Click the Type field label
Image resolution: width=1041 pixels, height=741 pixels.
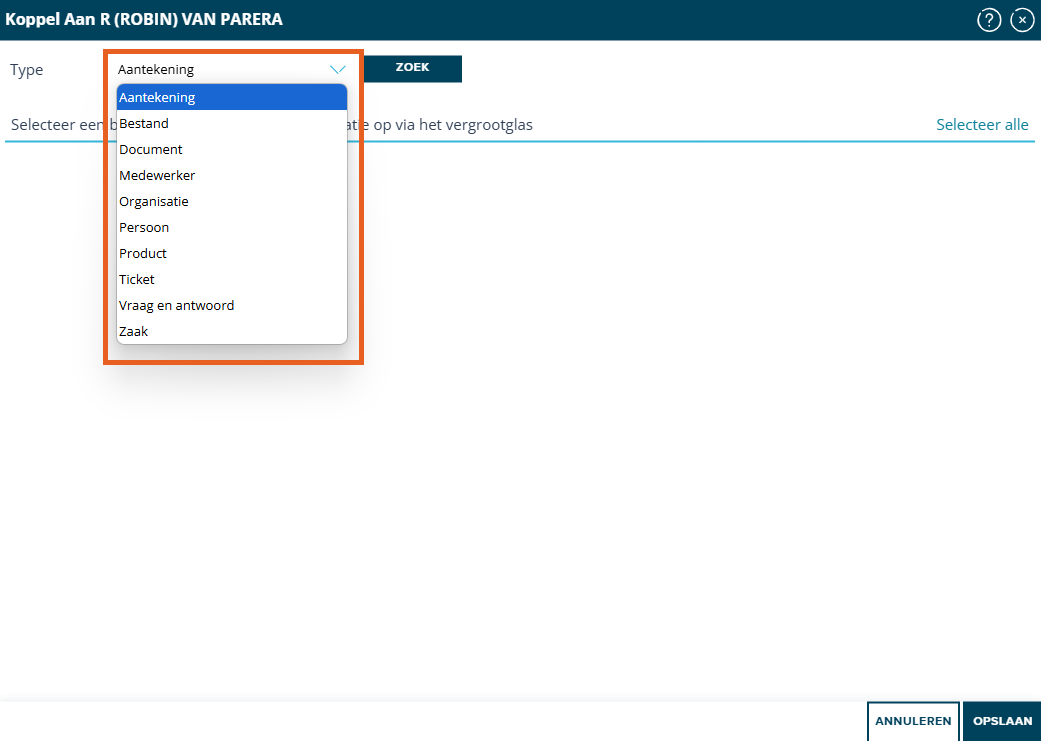coord(27,70)
